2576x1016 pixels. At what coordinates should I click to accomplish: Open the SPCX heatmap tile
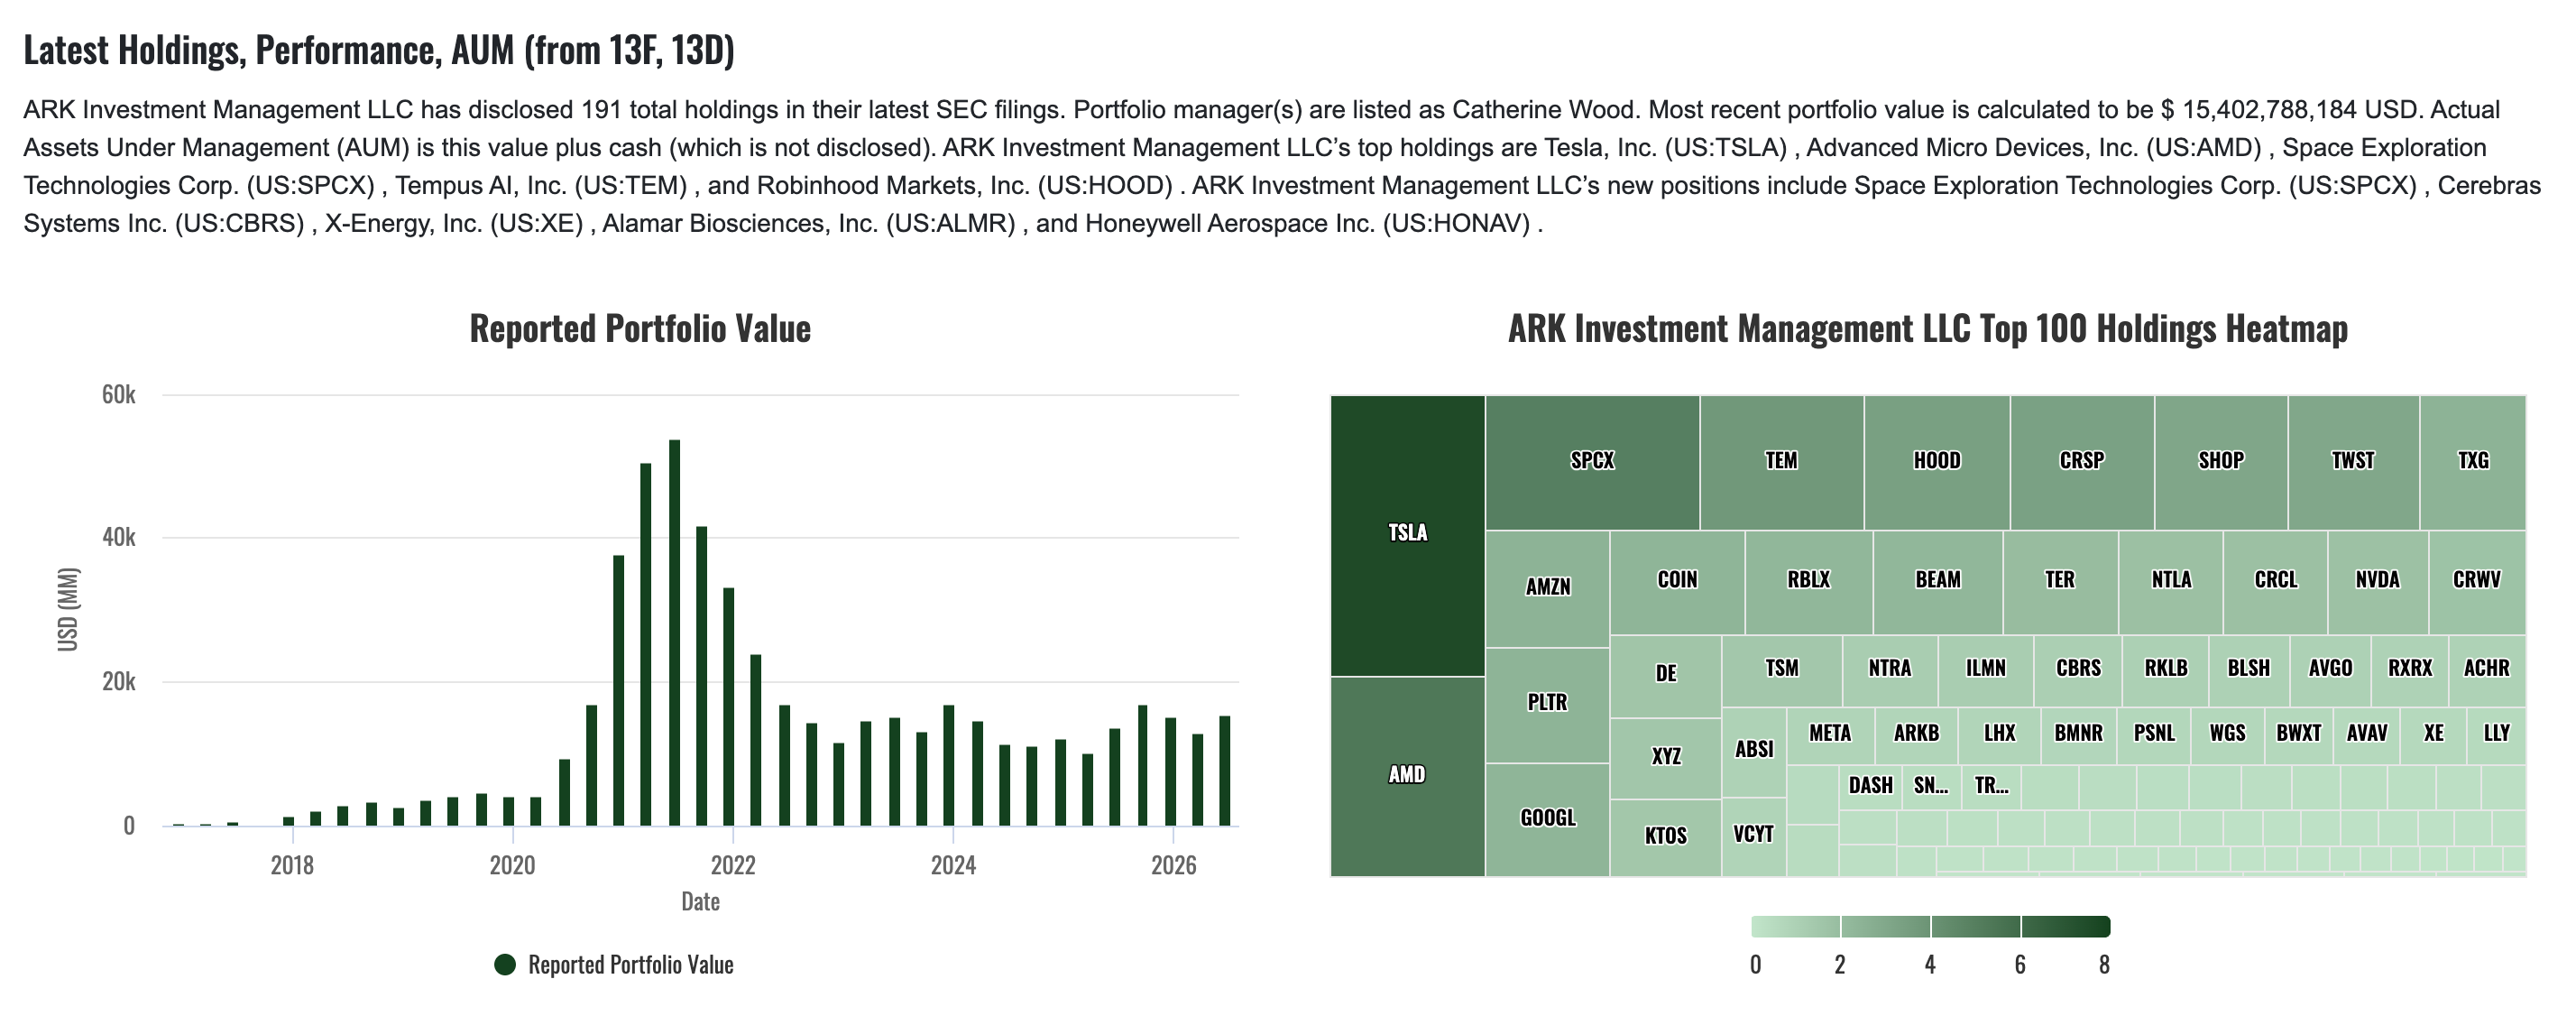[1592, 462]
